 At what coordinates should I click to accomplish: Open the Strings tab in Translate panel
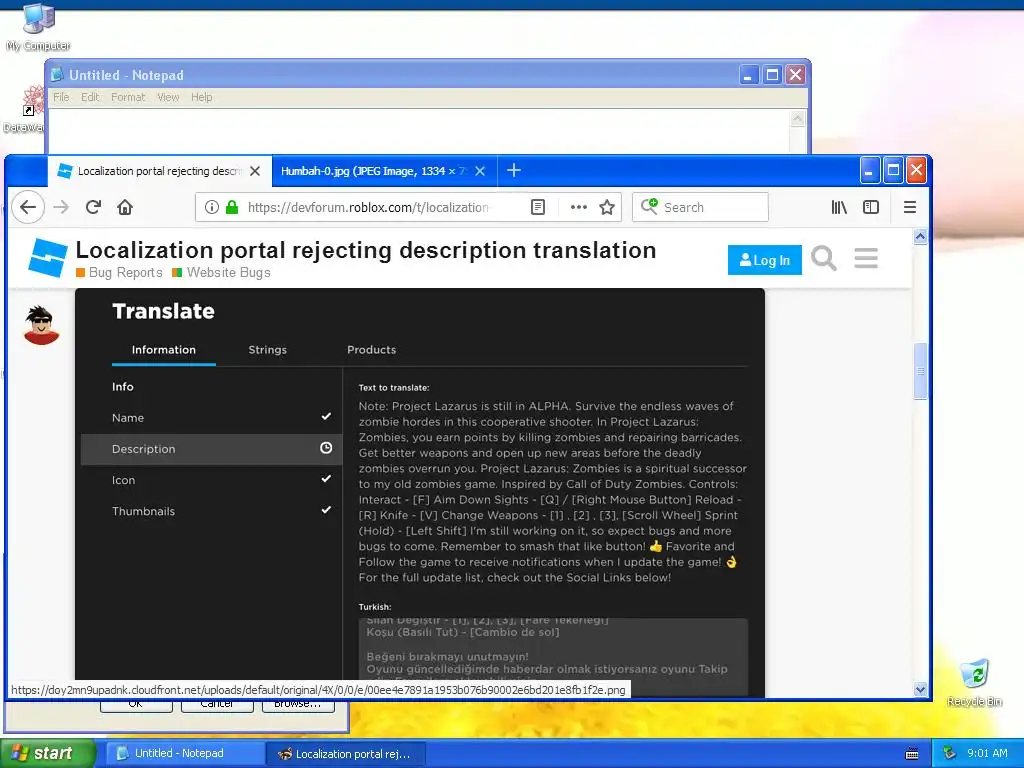[x=268, y=350]
